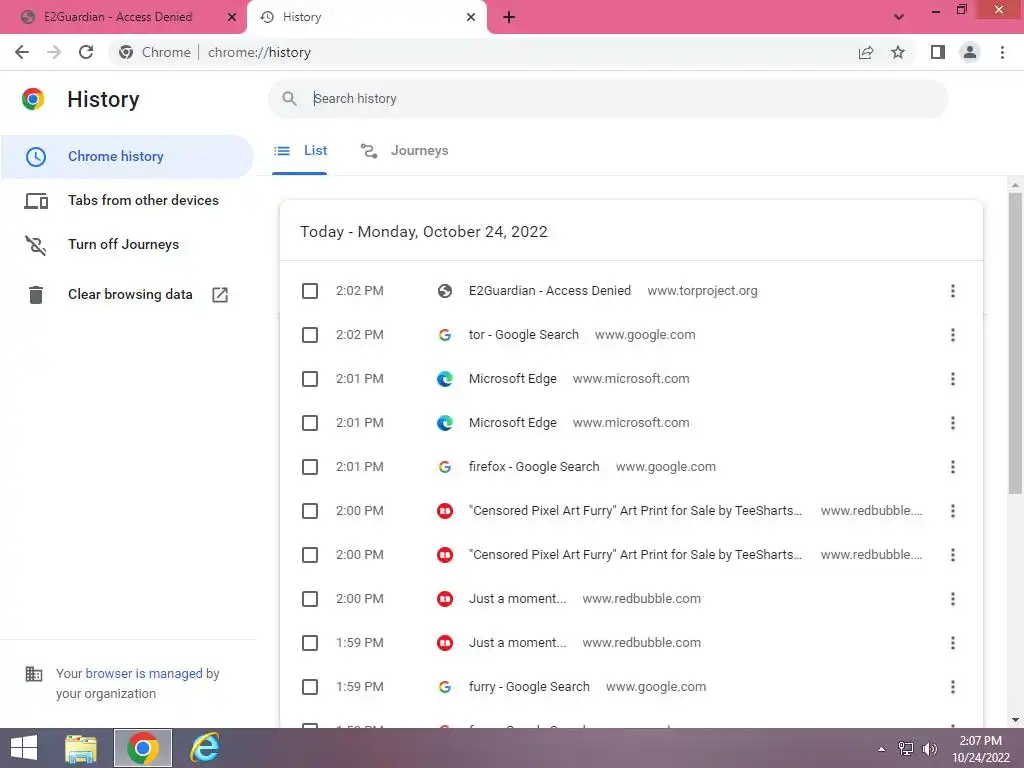1024x768 pixels.
Task: Go back using the back arrow
Action: pyautogui.click(x=22, y=52)
